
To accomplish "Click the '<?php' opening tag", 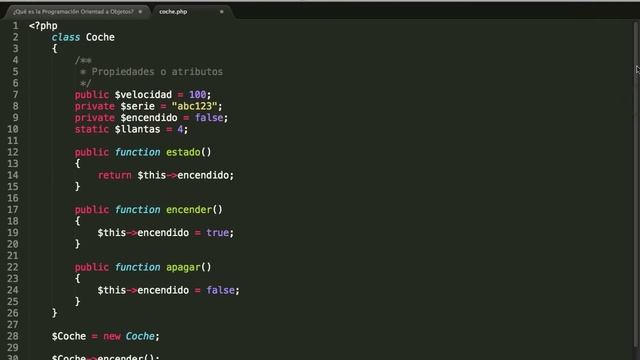I will [43, 26].
